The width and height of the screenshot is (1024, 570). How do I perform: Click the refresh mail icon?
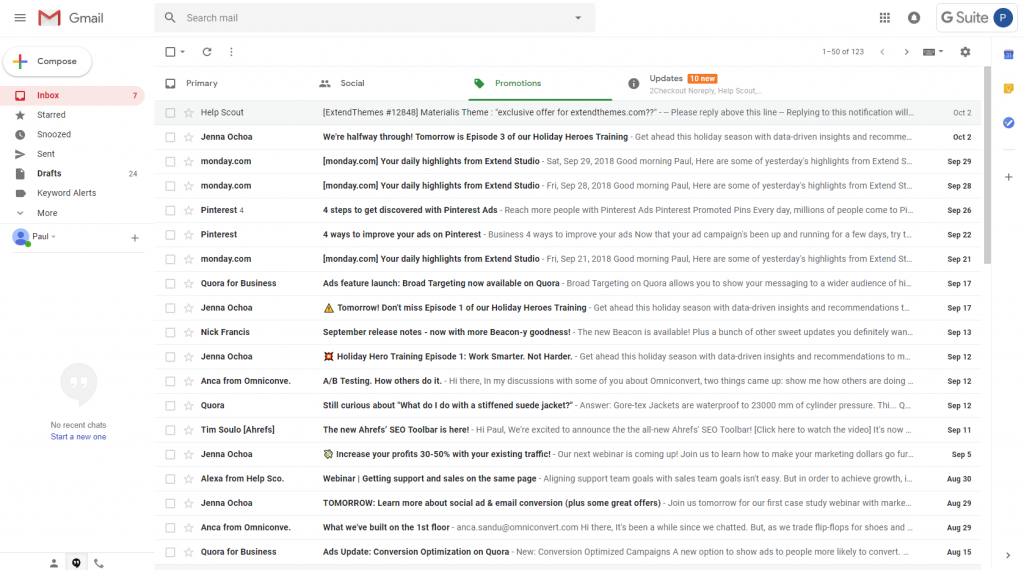coord(207,52)
